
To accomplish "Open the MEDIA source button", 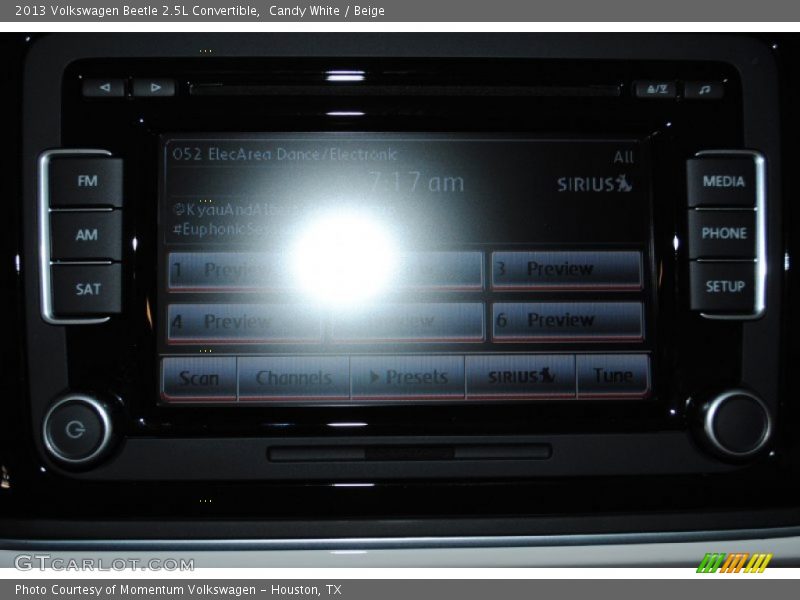I will click(x=722, y=181).
